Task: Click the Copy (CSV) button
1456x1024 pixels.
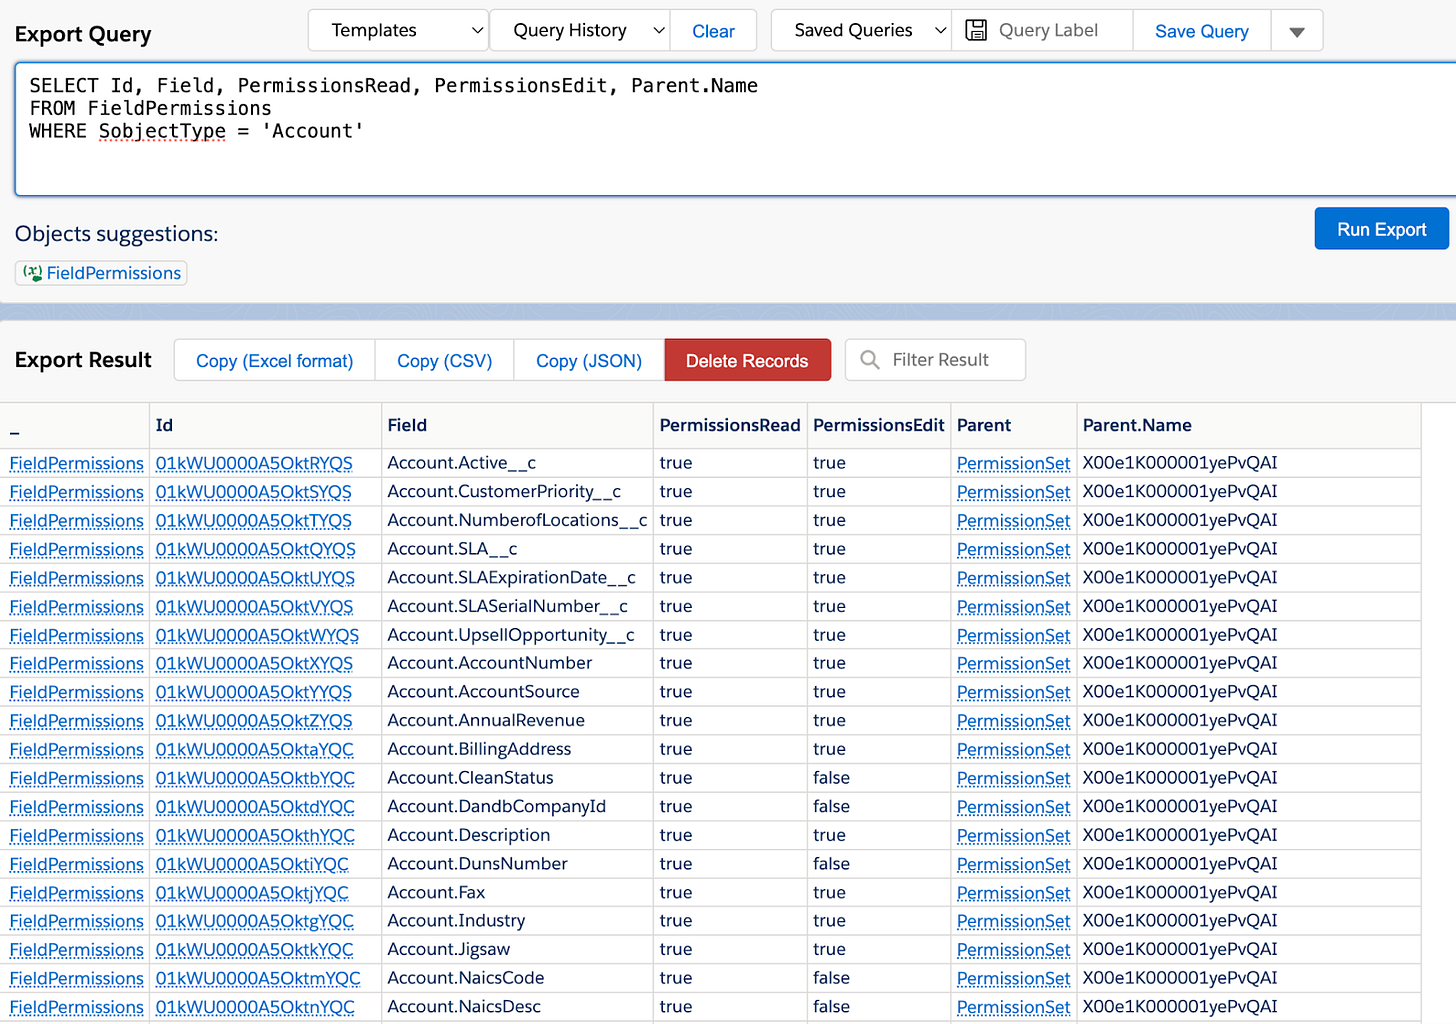Action: (x=445, y=361)
